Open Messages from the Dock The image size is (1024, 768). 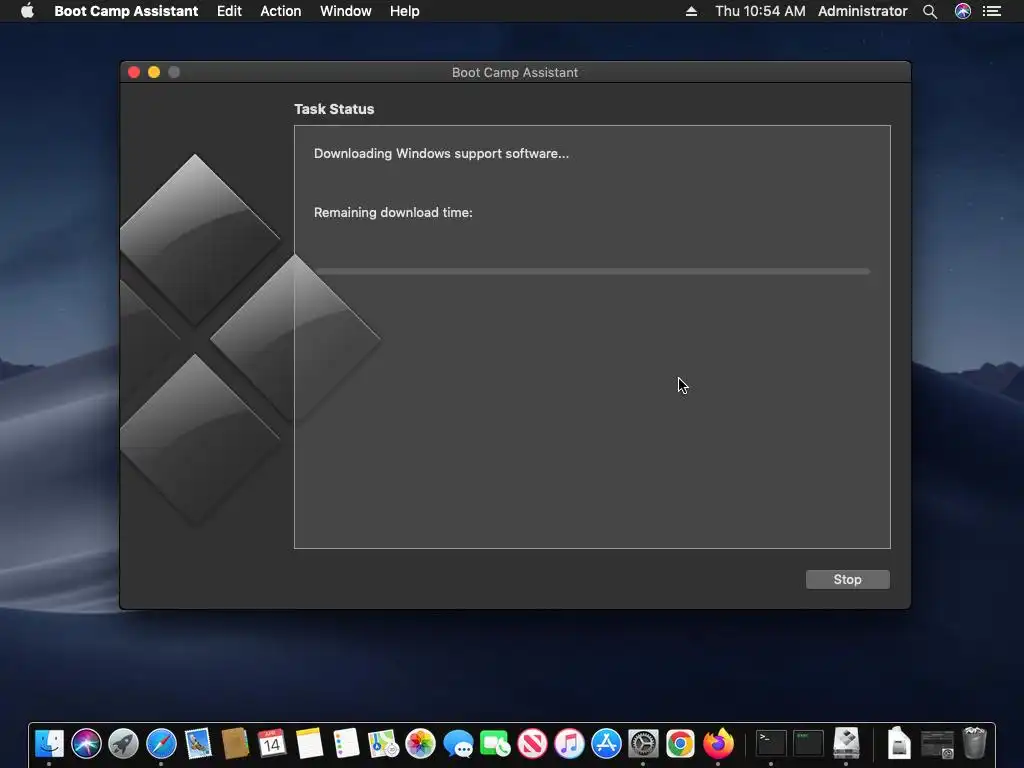point(458,743)
